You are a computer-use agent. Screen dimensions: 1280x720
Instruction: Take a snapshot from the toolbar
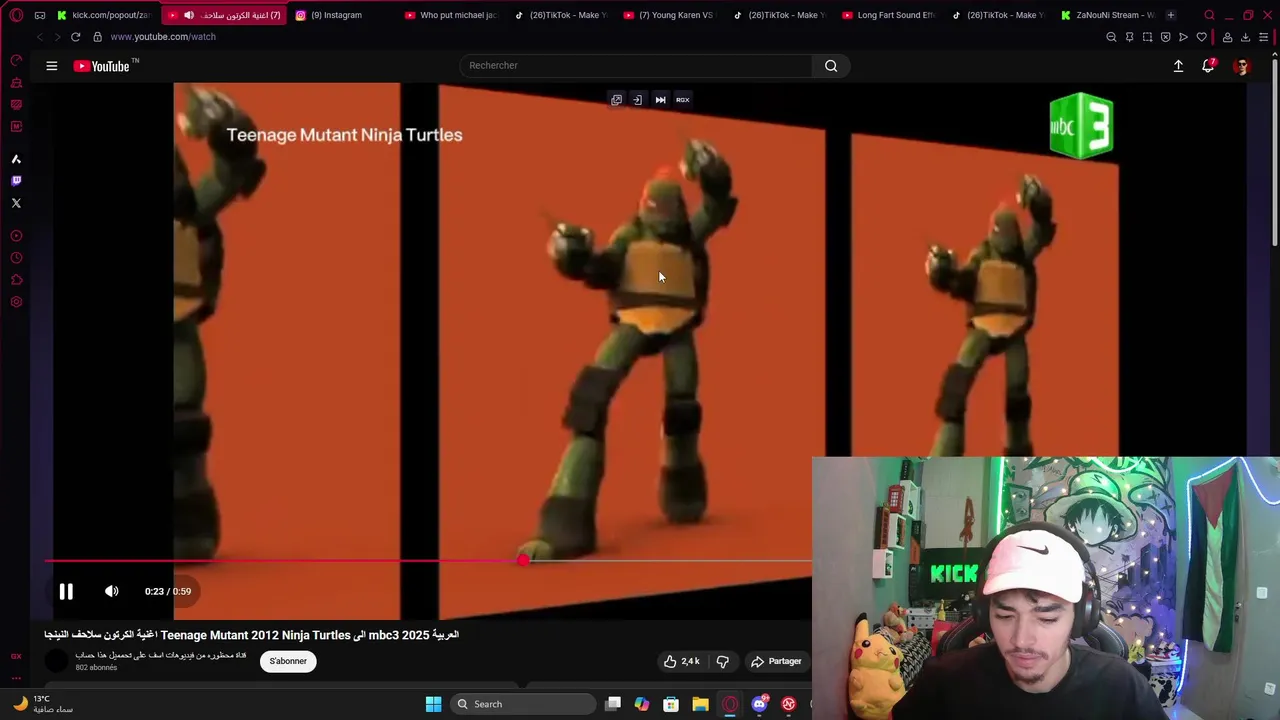point(1147,37)
